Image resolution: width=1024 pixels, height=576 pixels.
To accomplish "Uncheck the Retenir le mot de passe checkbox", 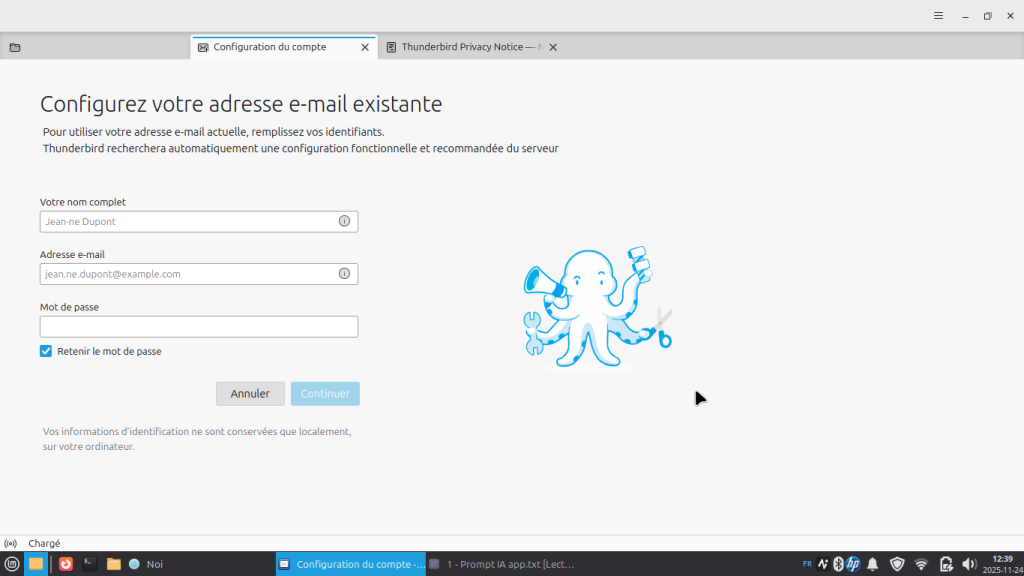I will click(x=46, y=351).
